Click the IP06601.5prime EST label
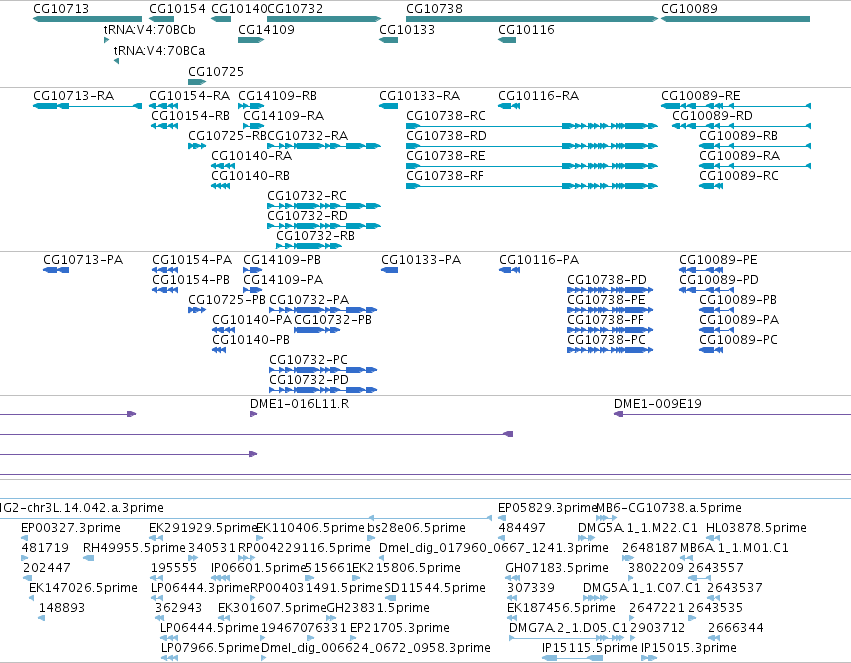 [x=259, y=568]
